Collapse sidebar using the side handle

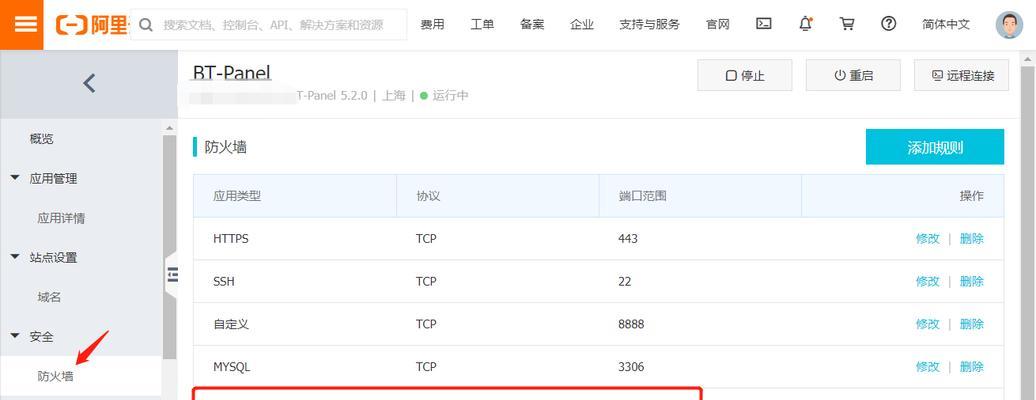pyautogui.click(x=172, y=274)
